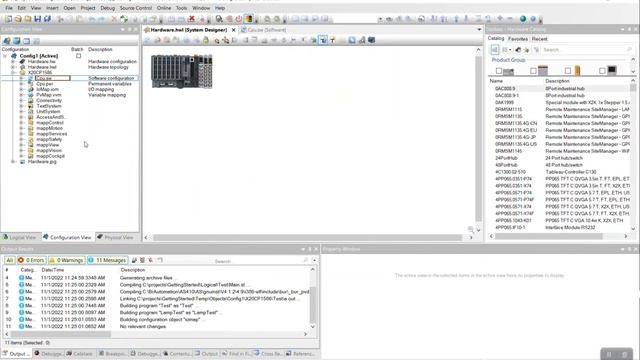The image size is (640, 360).
Task: Click the Save All toolbar icon
Action: point(47,19)
